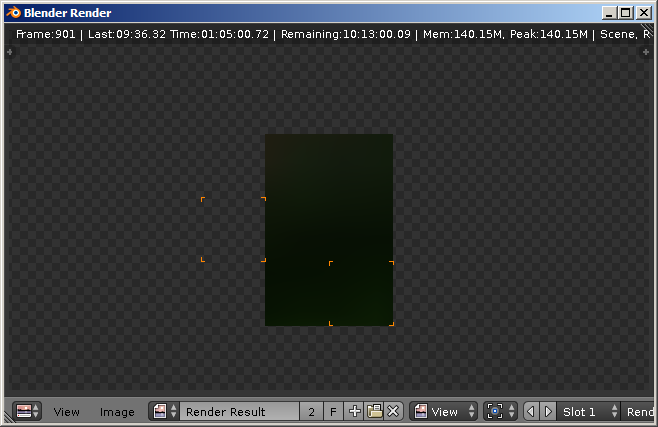Go to the next render slot
This screenshot has width=658, height=427.
(x=548, y=411)
